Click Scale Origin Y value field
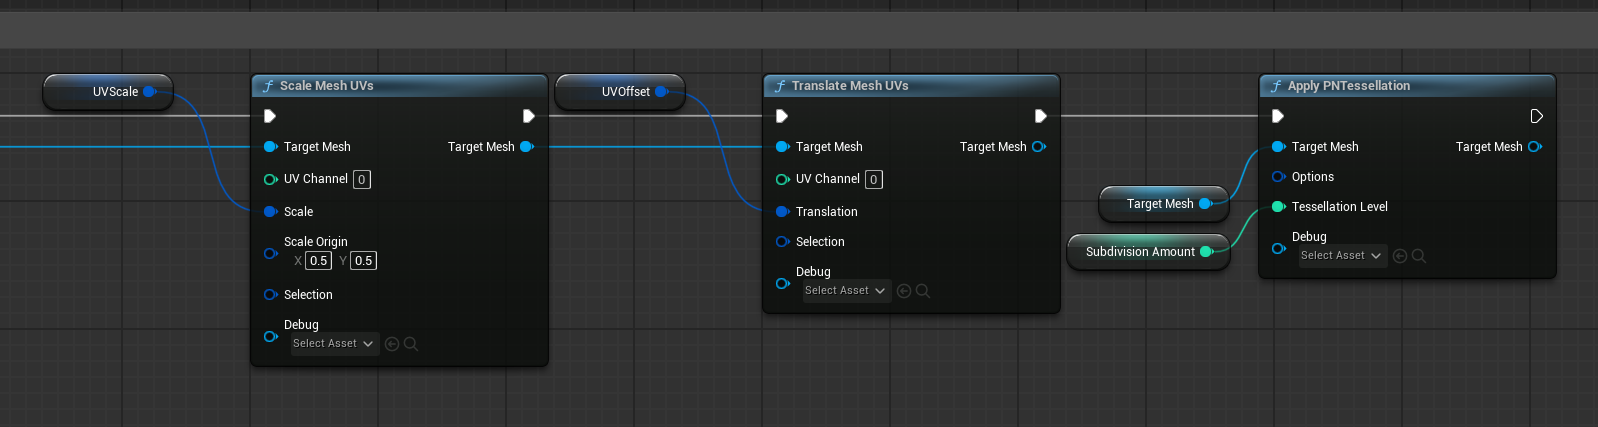This screenshot has width=1598, height=427. point(363,261)
